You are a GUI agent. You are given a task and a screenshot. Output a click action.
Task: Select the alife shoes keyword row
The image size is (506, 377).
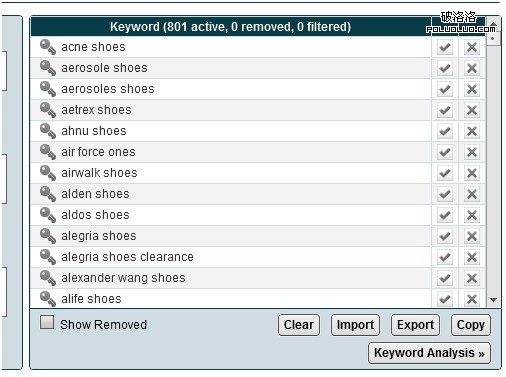[231, 299]
